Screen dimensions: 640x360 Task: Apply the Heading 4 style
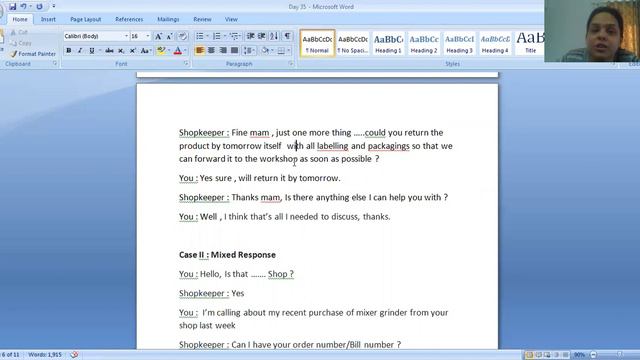coord(495,43)
